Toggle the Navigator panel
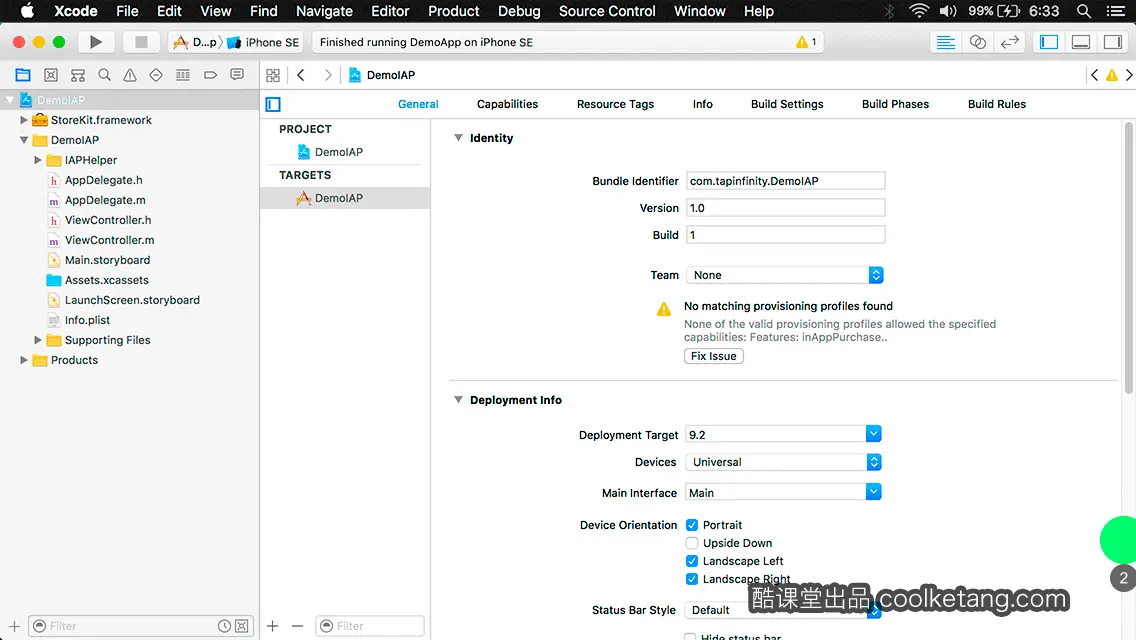1136x640 pixels. (x=1048, y=42)
